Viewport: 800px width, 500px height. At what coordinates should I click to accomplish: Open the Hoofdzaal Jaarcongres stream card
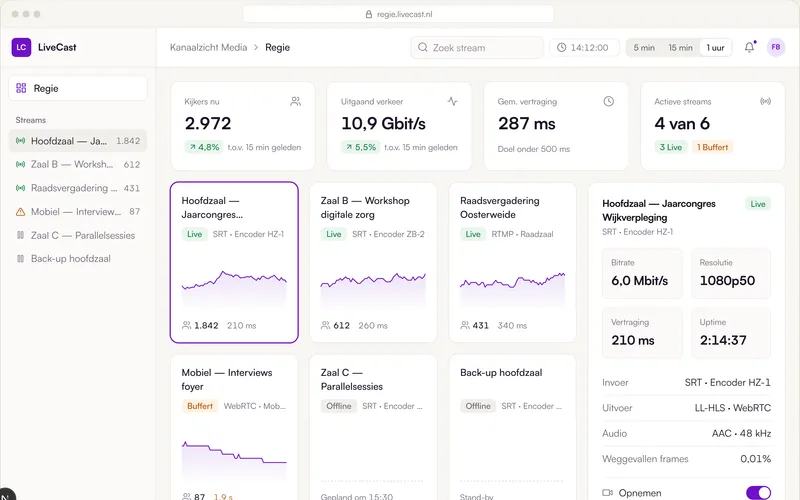[x=234, y=262]
